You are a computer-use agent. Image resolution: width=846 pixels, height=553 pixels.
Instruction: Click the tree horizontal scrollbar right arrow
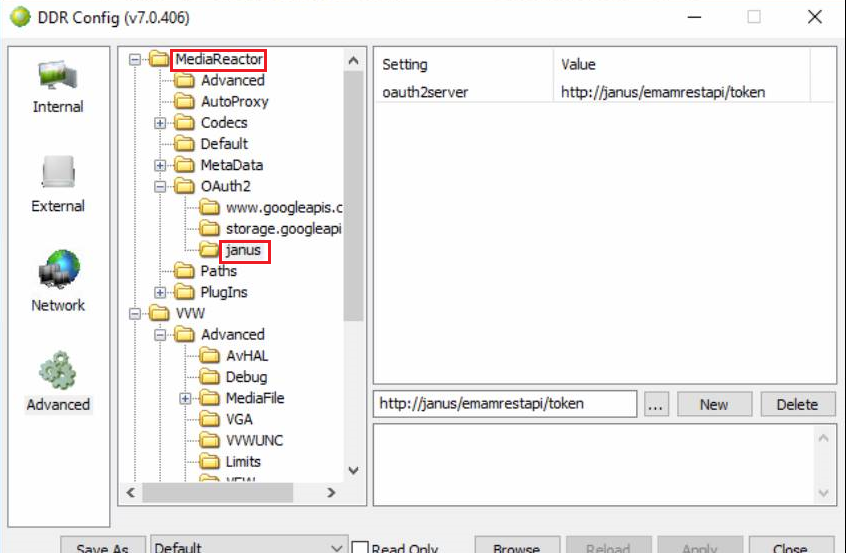point(331,493)
